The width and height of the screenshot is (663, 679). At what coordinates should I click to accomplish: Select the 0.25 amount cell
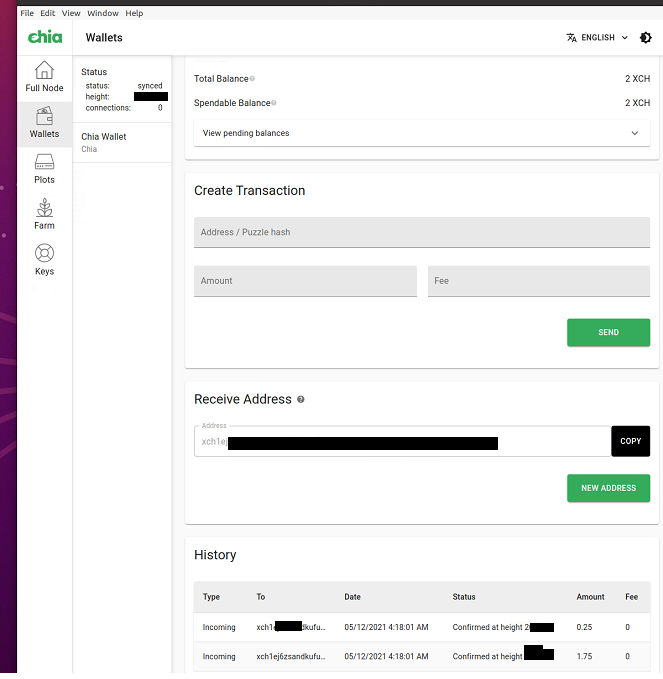click(584, 627)
